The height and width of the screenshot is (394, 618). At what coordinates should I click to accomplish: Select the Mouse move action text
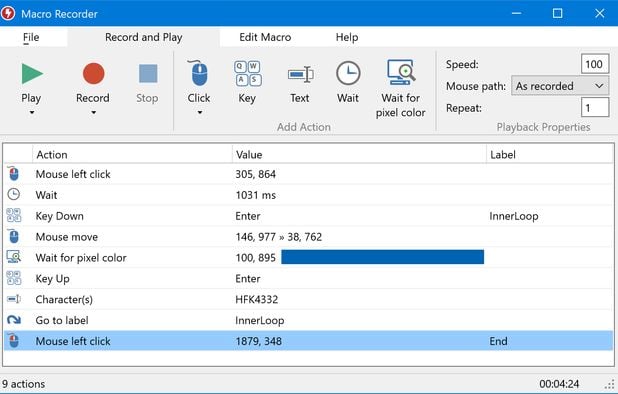(x=67, y=237)
